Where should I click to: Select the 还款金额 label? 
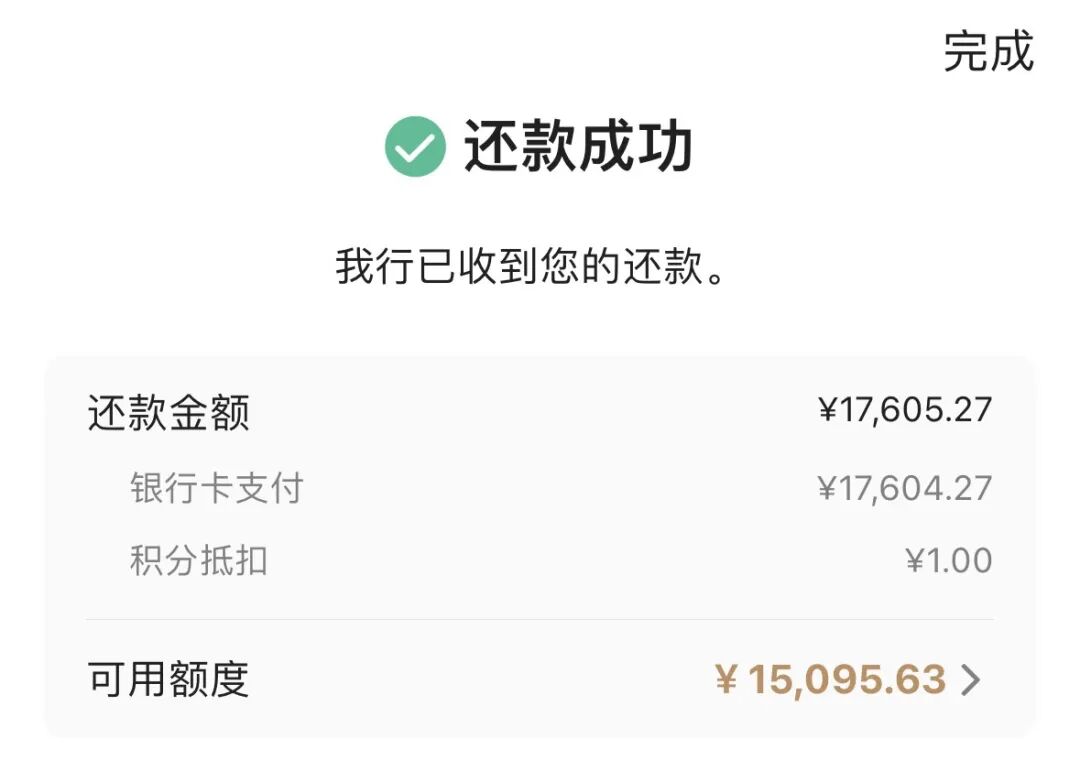168,412
